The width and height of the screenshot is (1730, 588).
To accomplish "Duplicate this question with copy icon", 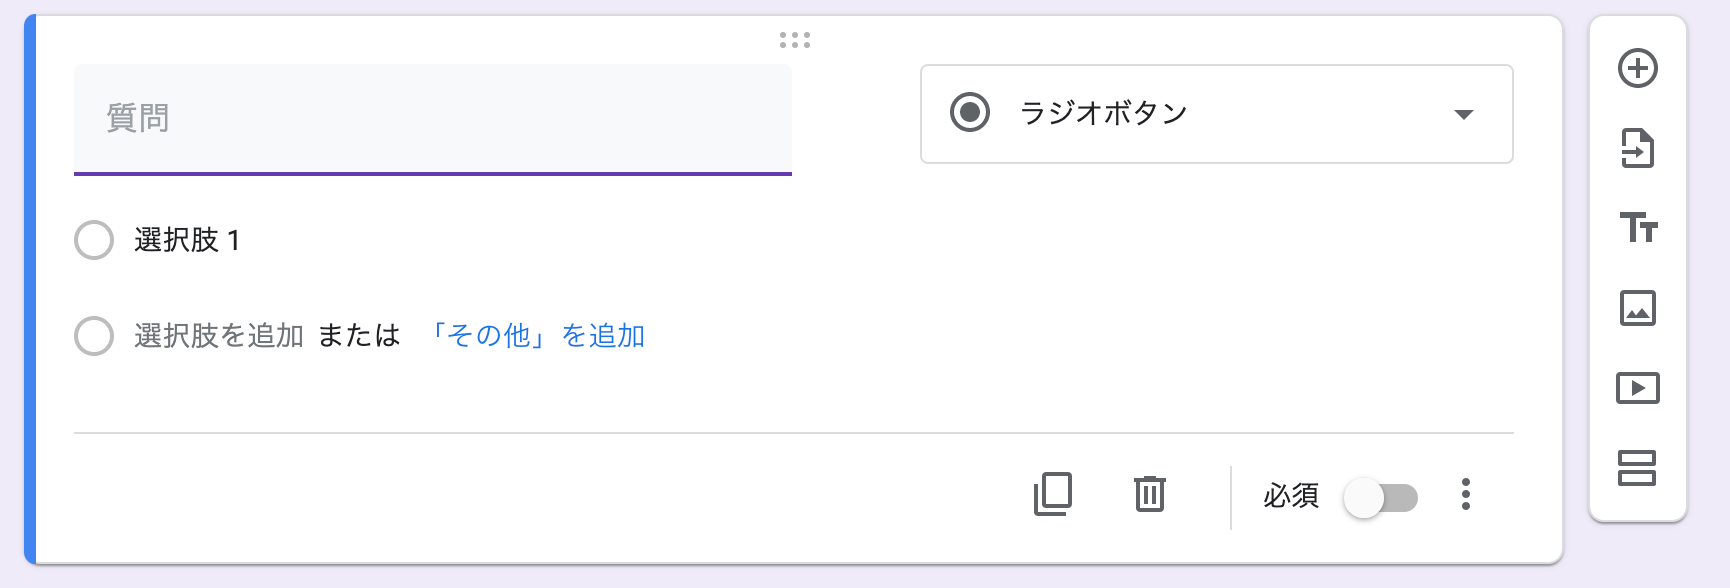I will point(1053,494).
